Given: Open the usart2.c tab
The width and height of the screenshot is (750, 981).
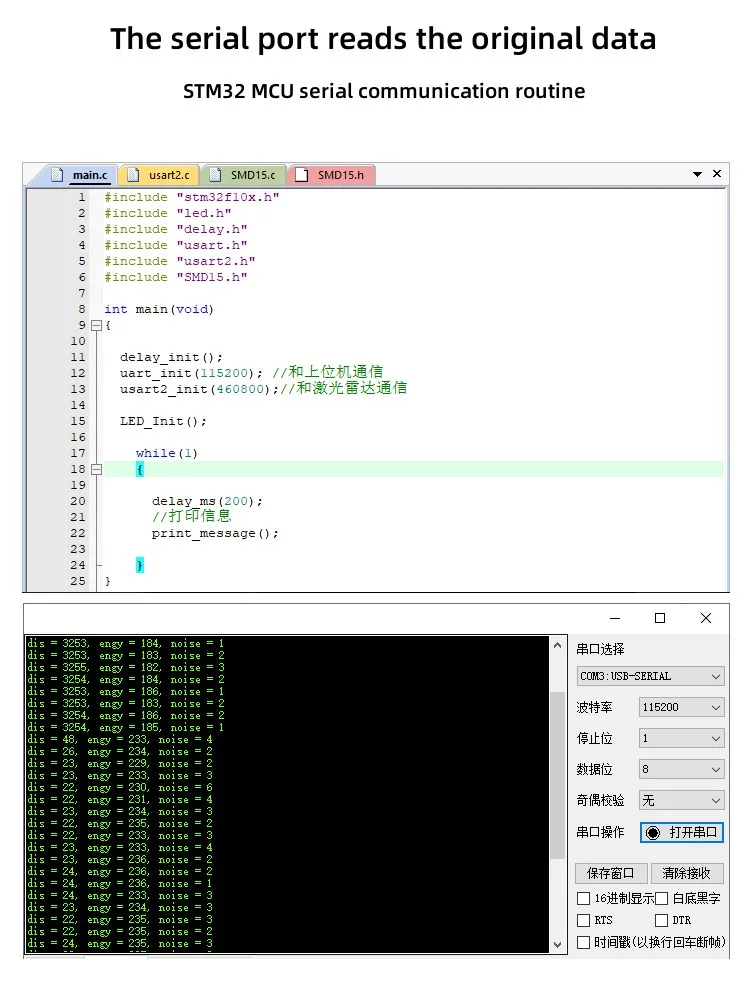Looking at the screenshot, I should pyautogui.click(x=161, y=175).
